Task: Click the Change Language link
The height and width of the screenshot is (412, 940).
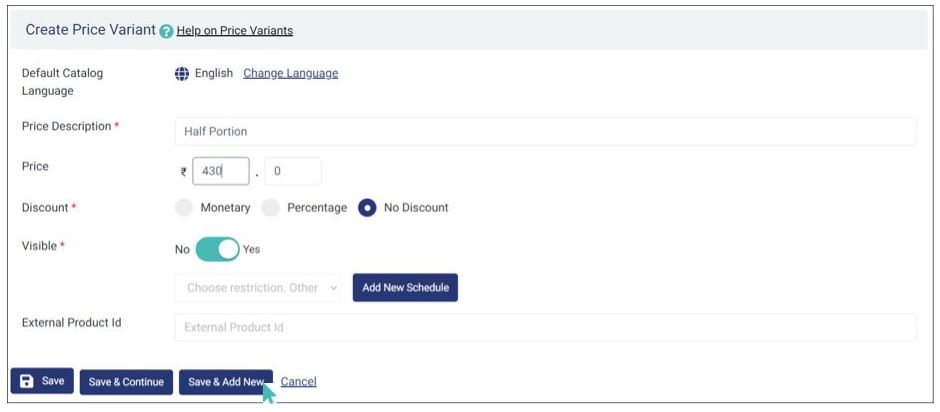Action: pyautogui.click(x=290, y=73)
